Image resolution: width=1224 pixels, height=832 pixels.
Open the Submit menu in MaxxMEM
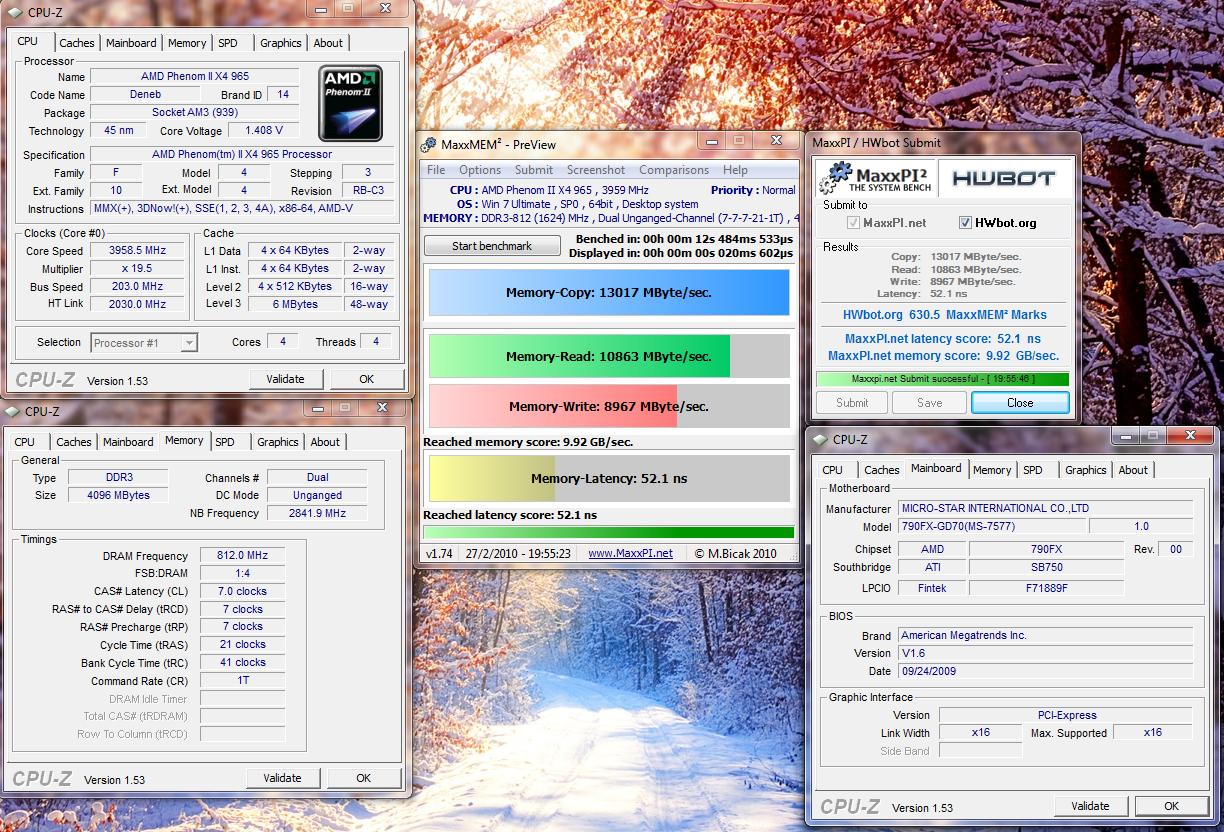click(534, 170)
